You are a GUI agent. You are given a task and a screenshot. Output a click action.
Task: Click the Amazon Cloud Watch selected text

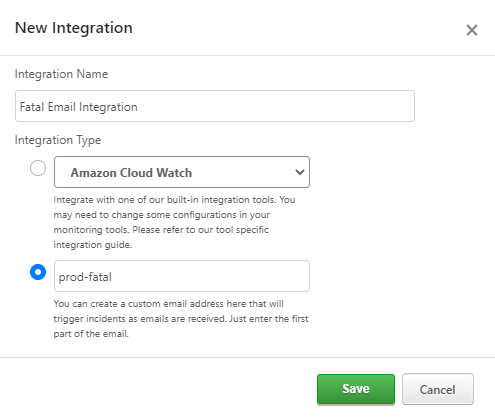click(131, 173)
